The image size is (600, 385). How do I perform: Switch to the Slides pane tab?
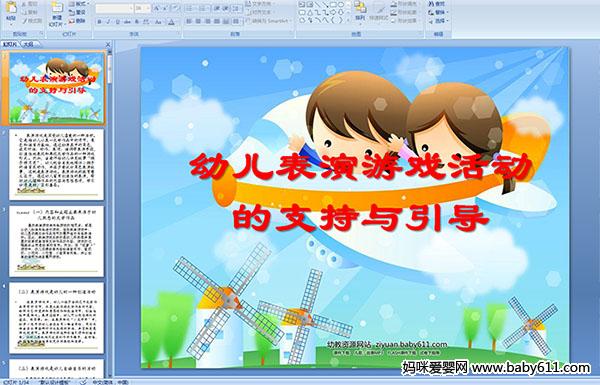pos(10,44)
